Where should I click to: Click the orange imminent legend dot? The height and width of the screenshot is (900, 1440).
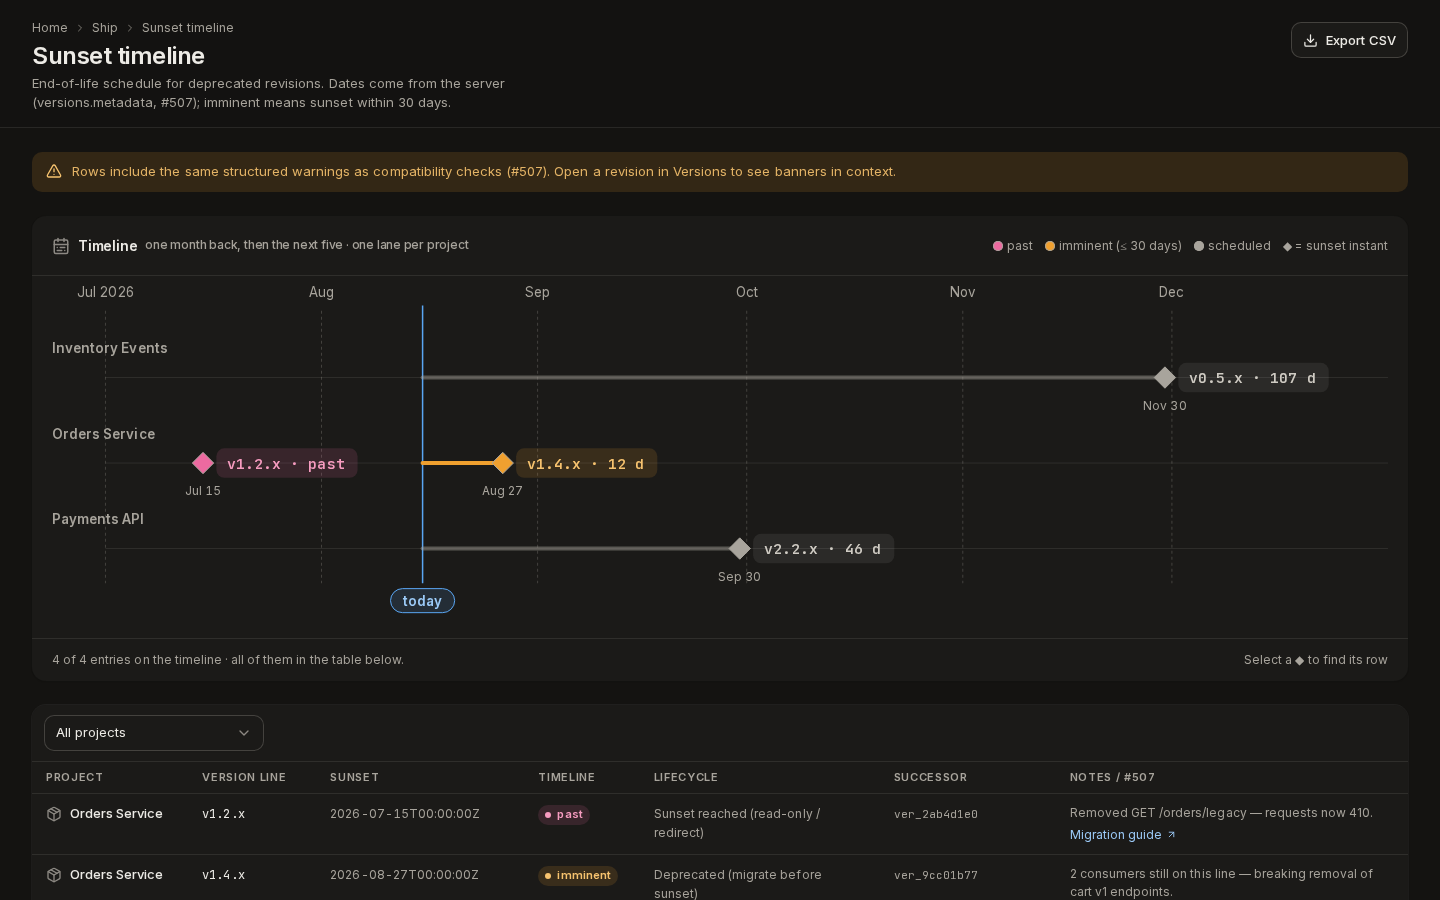click(1050, 246)
